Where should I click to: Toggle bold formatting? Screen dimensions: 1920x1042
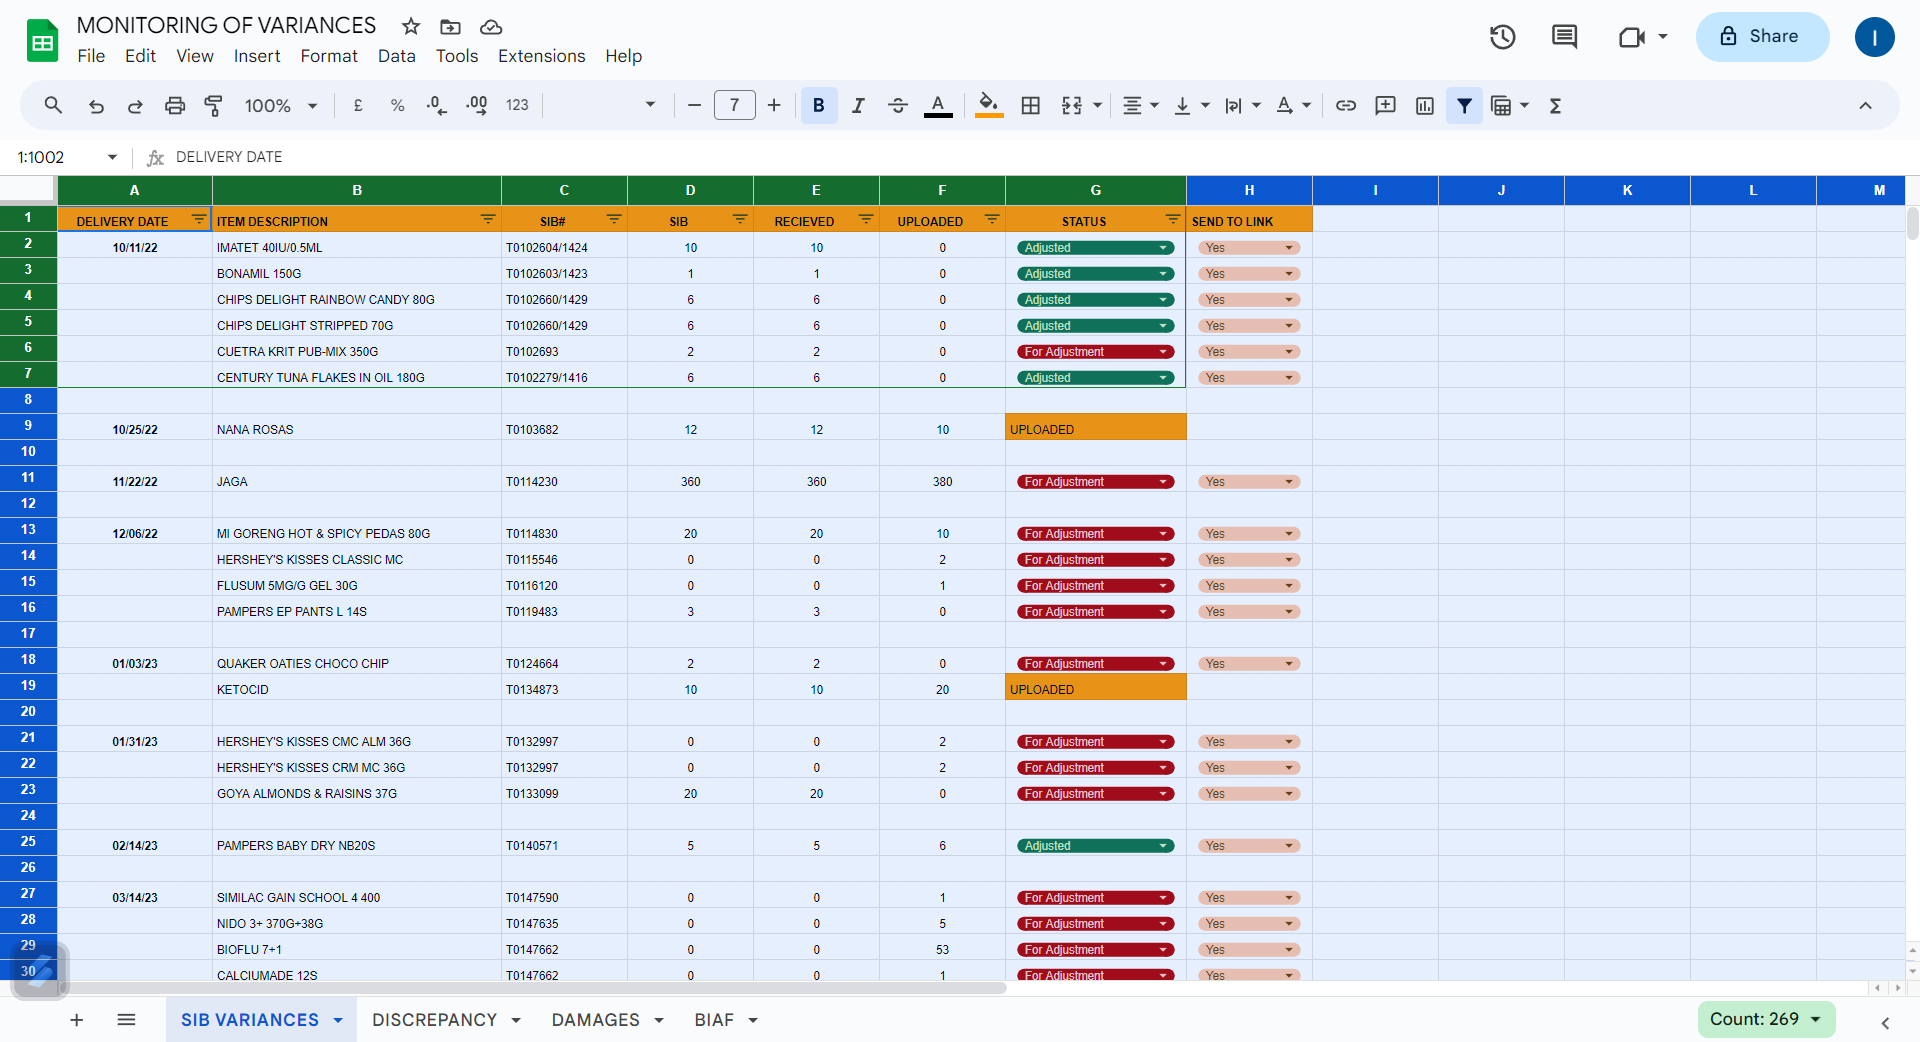coord(819,105)
